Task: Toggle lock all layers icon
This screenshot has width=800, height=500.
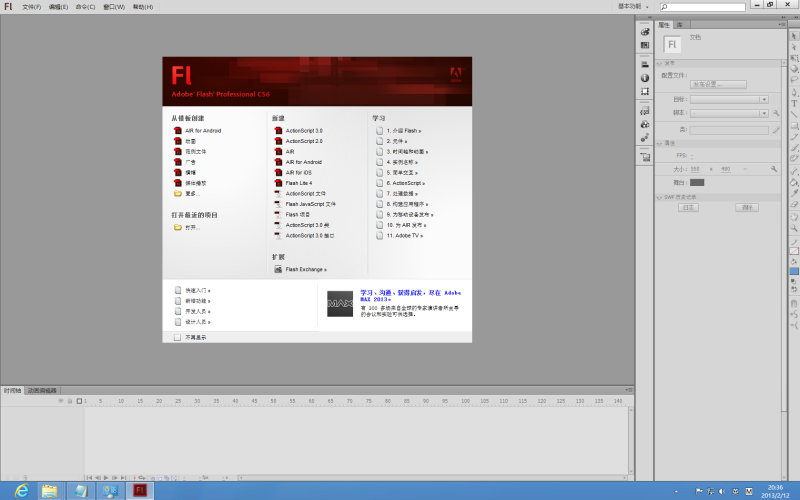Action: pyautogui.click(x=70, y=401)
